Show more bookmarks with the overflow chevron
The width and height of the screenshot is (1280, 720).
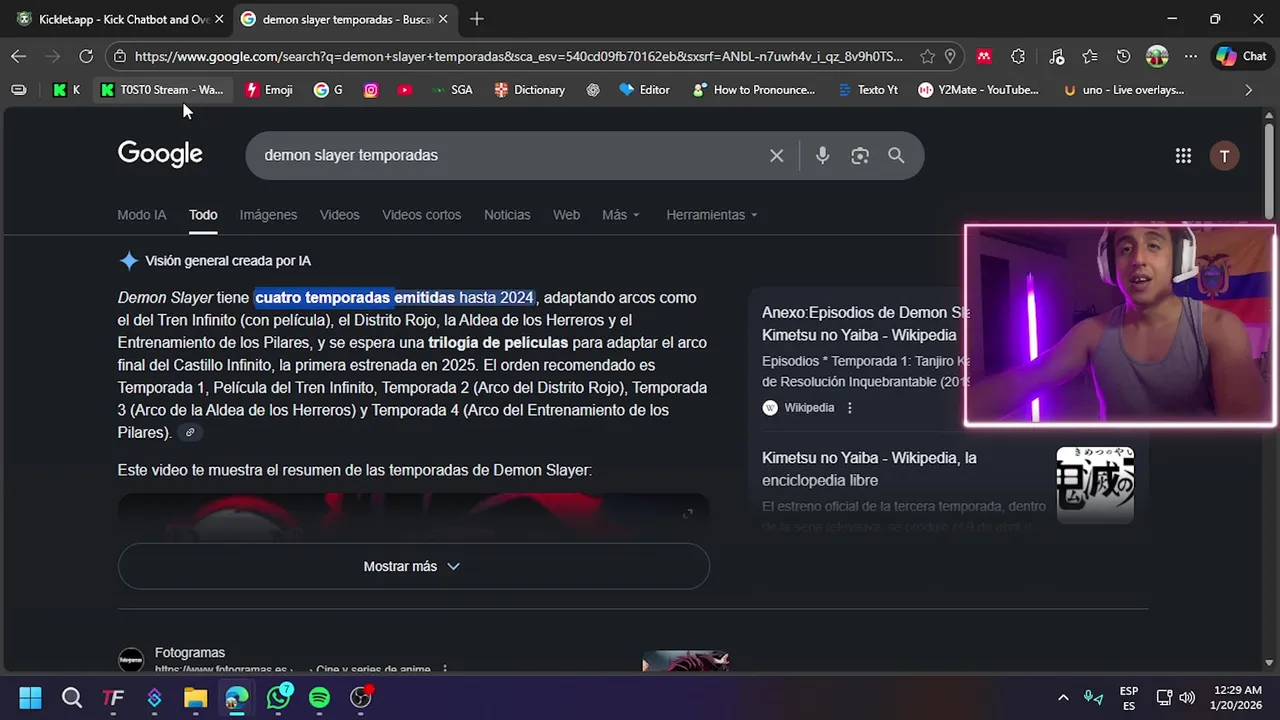point(1247,89)
